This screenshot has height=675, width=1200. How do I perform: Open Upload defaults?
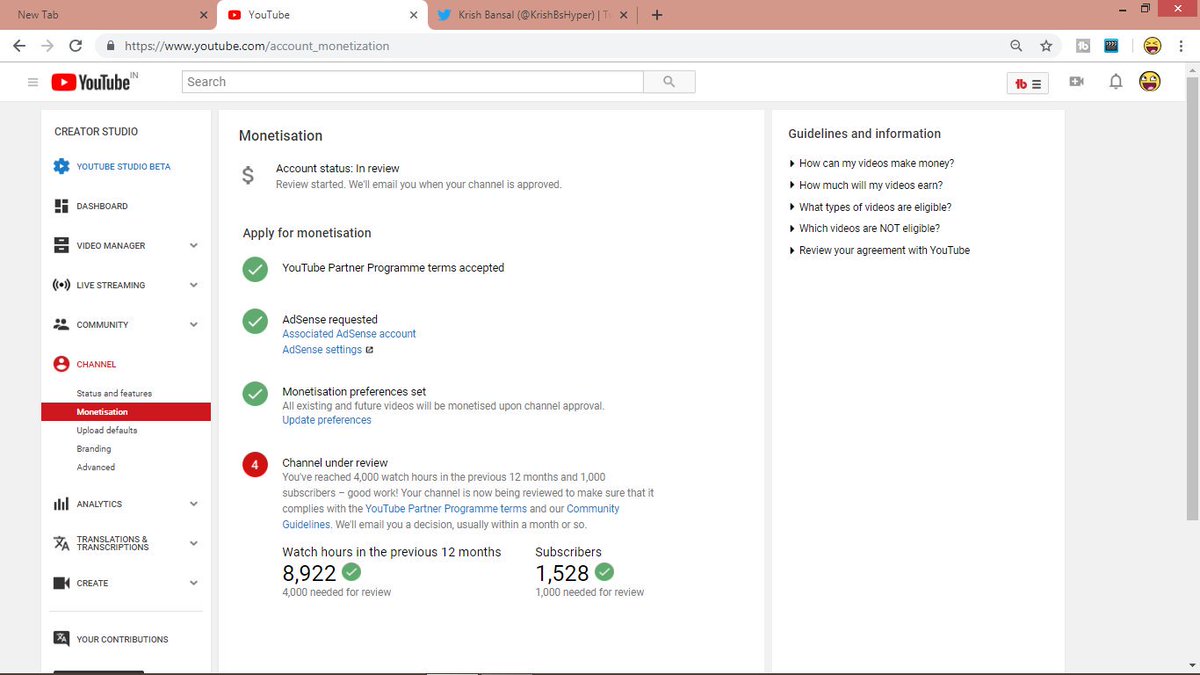pyautogui.click(x=107, y=430)
